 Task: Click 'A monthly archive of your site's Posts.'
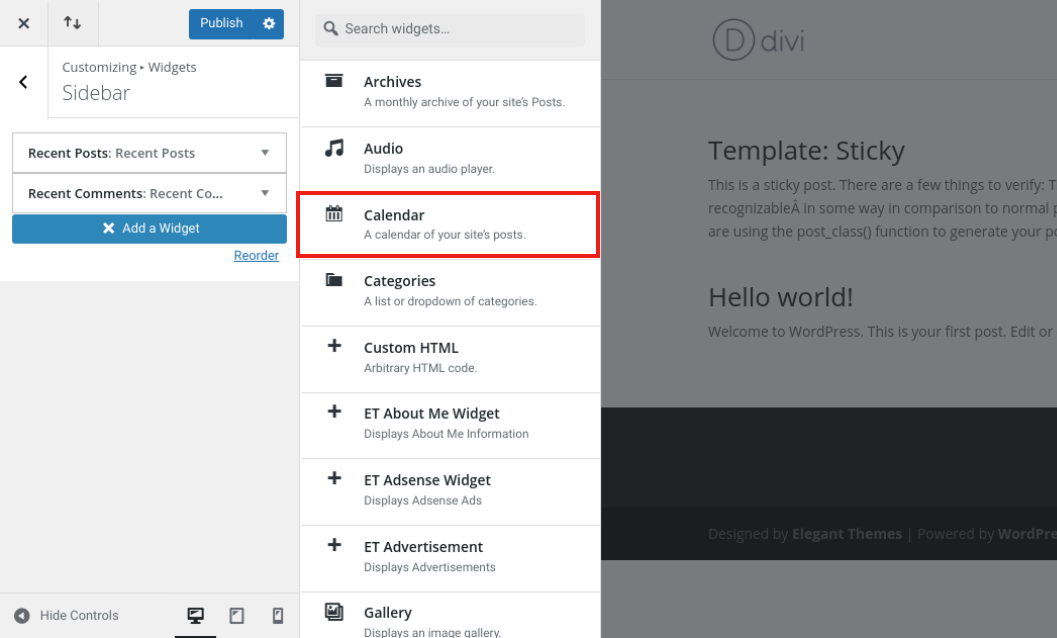(x=464, y=102)
